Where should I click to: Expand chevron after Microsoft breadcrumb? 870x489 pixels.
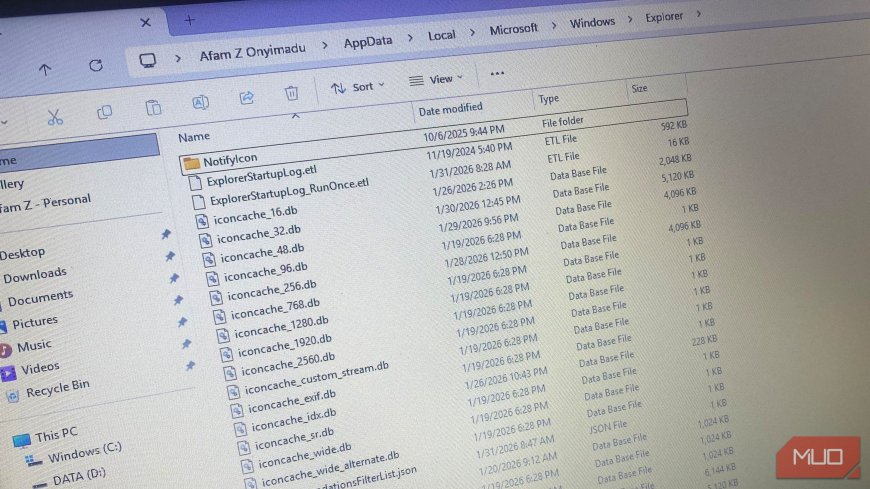[x=554, y=26]
